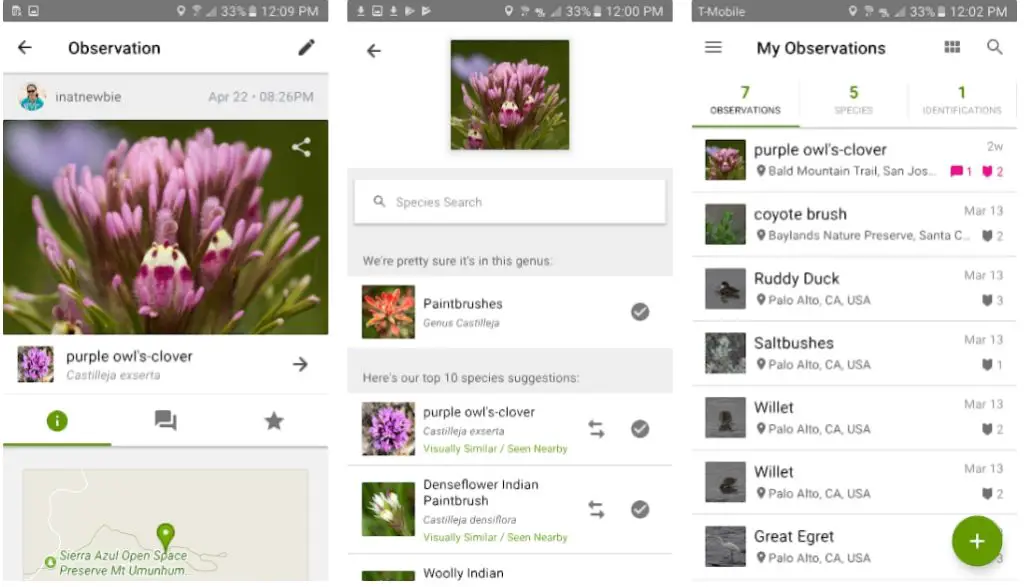Tap the identification badge on coyote brush row
The image size is (1024, 587).
(990, 236)
